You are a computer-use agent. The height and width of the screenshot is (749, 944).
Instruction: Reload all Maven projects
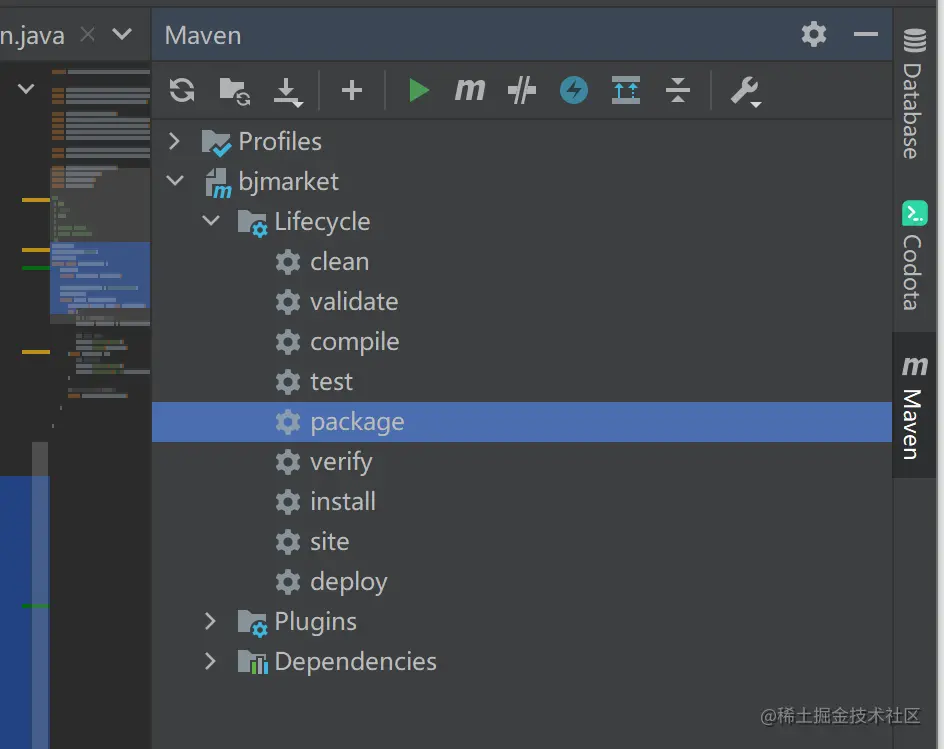point(182,91)
